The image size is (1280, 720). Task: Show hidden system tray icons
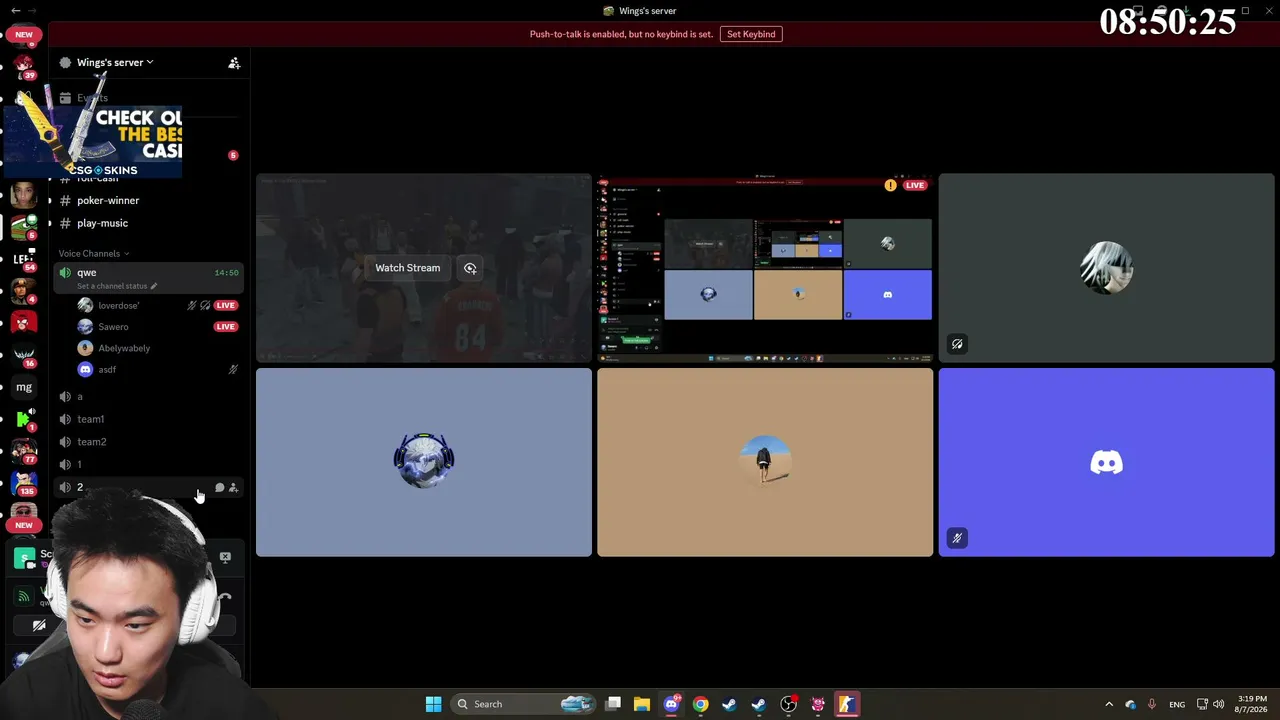pyautogui.click(x=1109, y=704)
